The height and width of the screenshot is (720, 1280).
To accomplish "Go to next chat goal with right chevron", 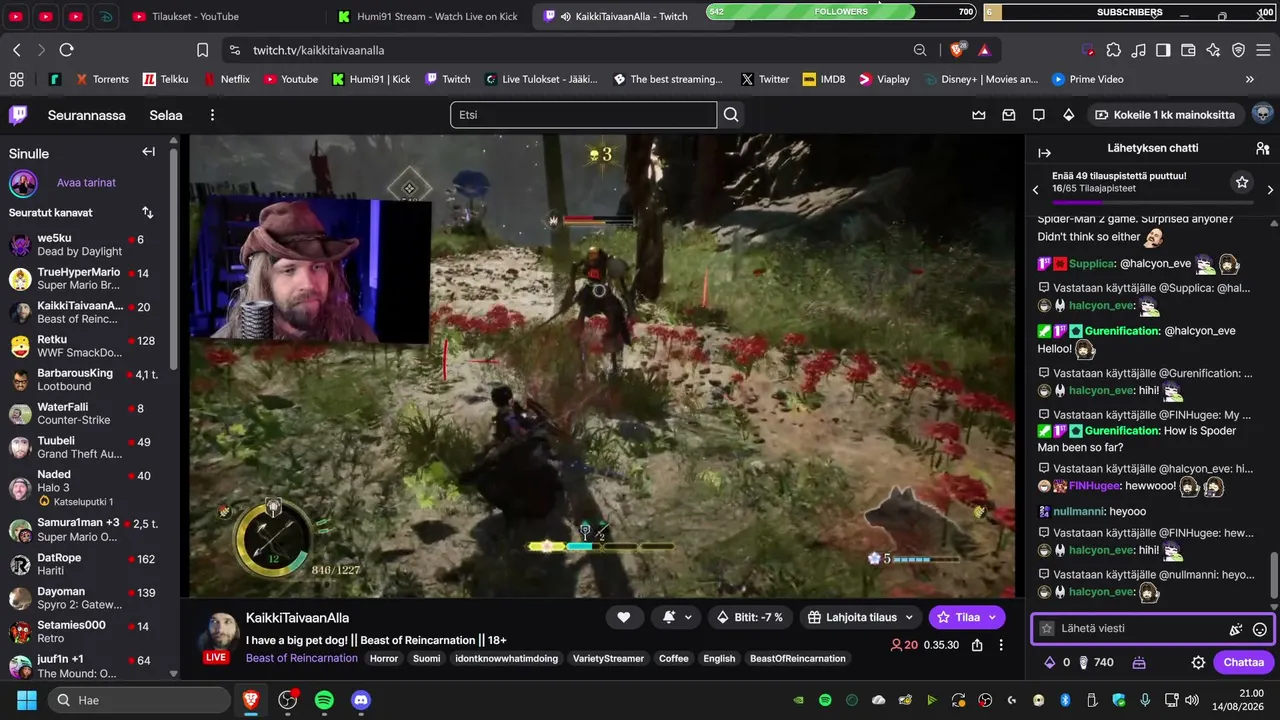I will pos(1270,189).
